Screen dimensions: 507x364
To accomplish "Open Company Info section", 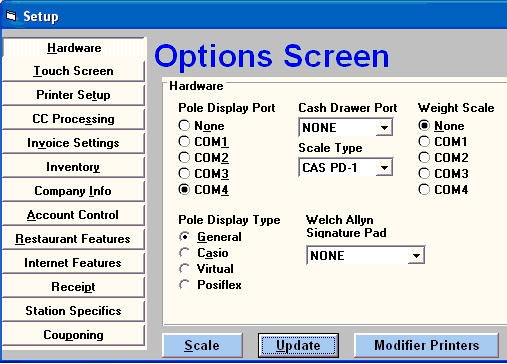I will point(74,191).
